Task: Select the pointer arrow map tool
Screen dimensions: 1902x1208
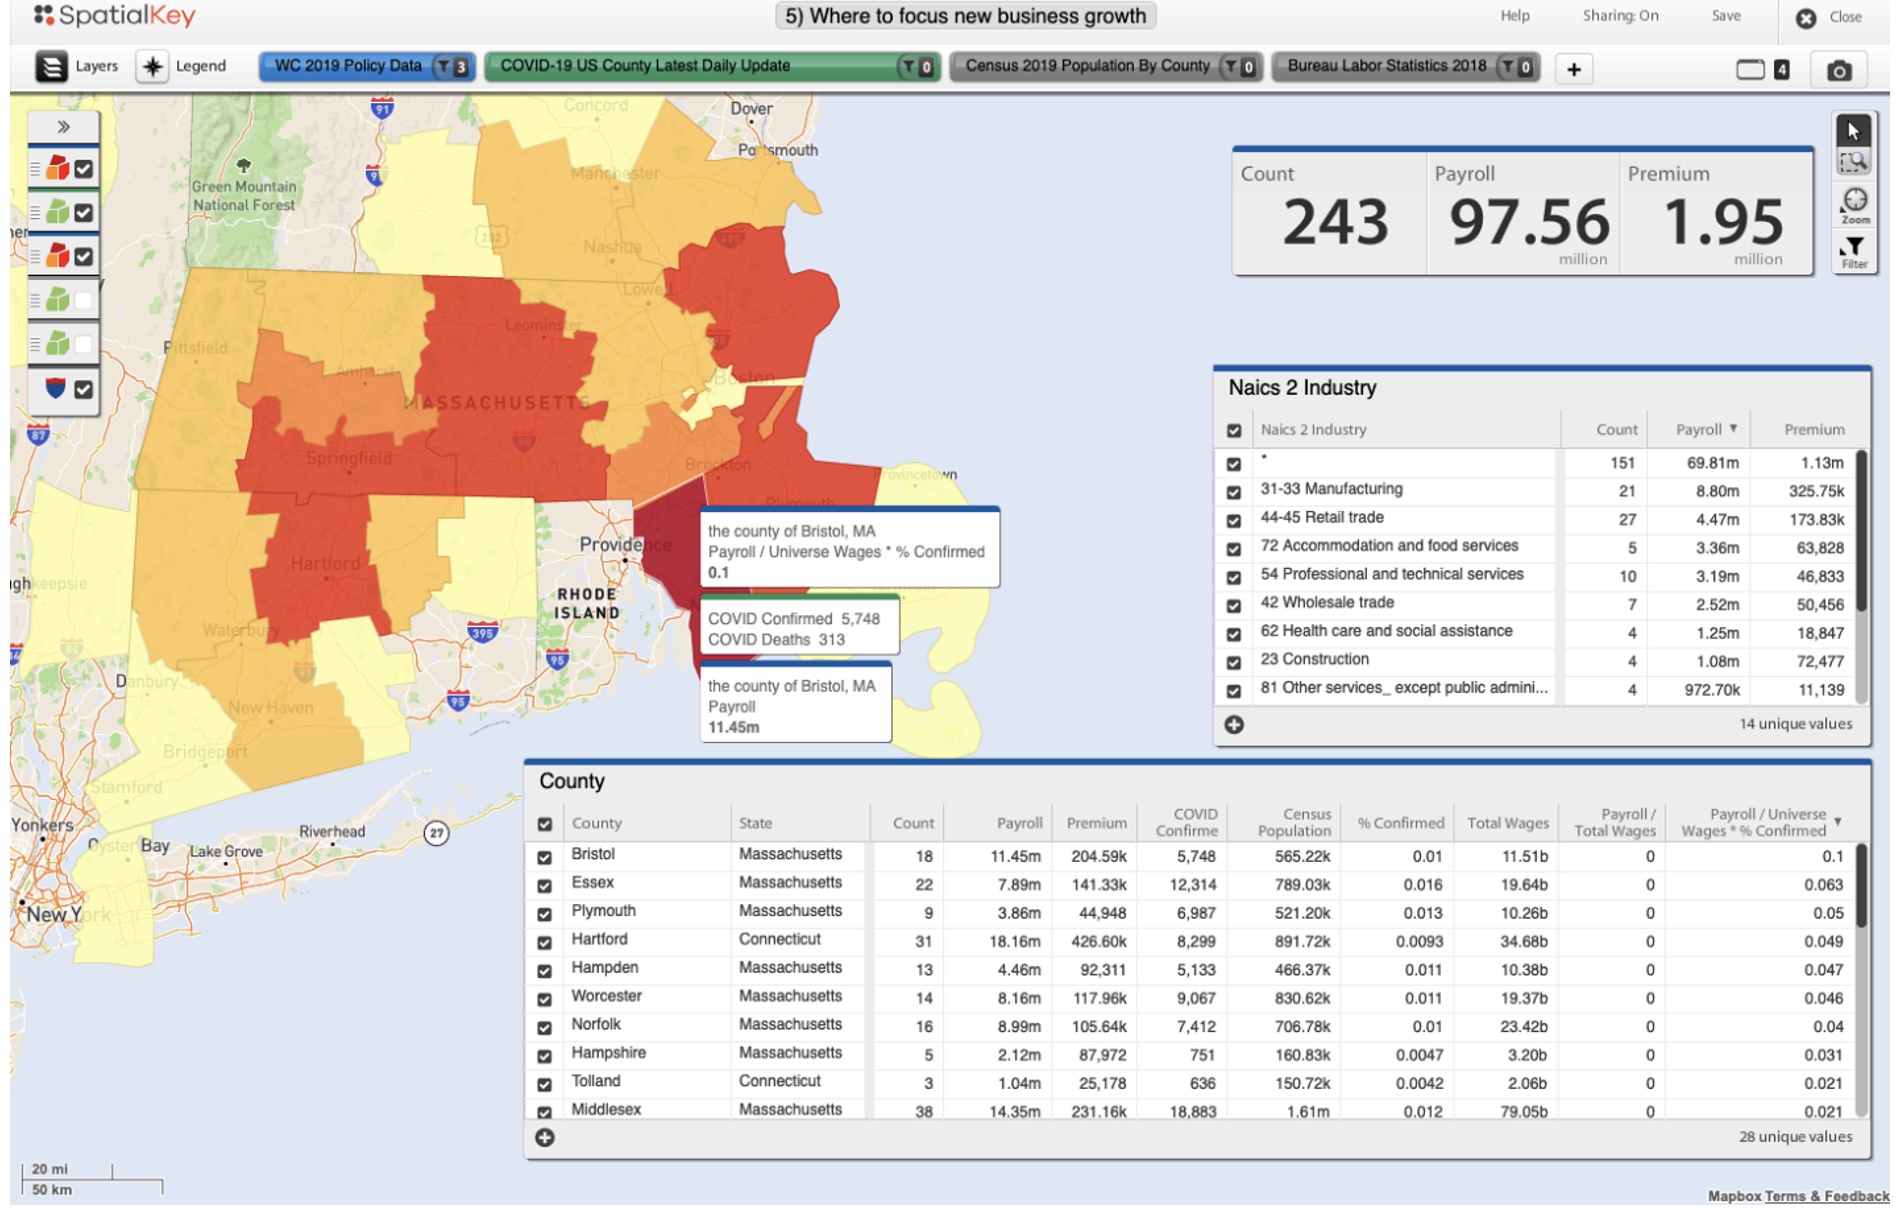Action: tap(1853, 130)
